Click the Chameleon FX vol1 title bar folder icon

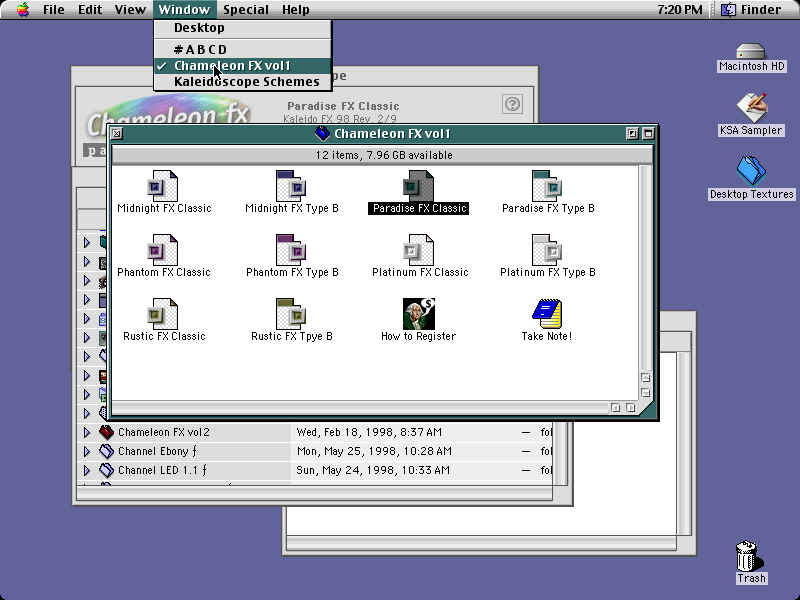pos(322,134)
